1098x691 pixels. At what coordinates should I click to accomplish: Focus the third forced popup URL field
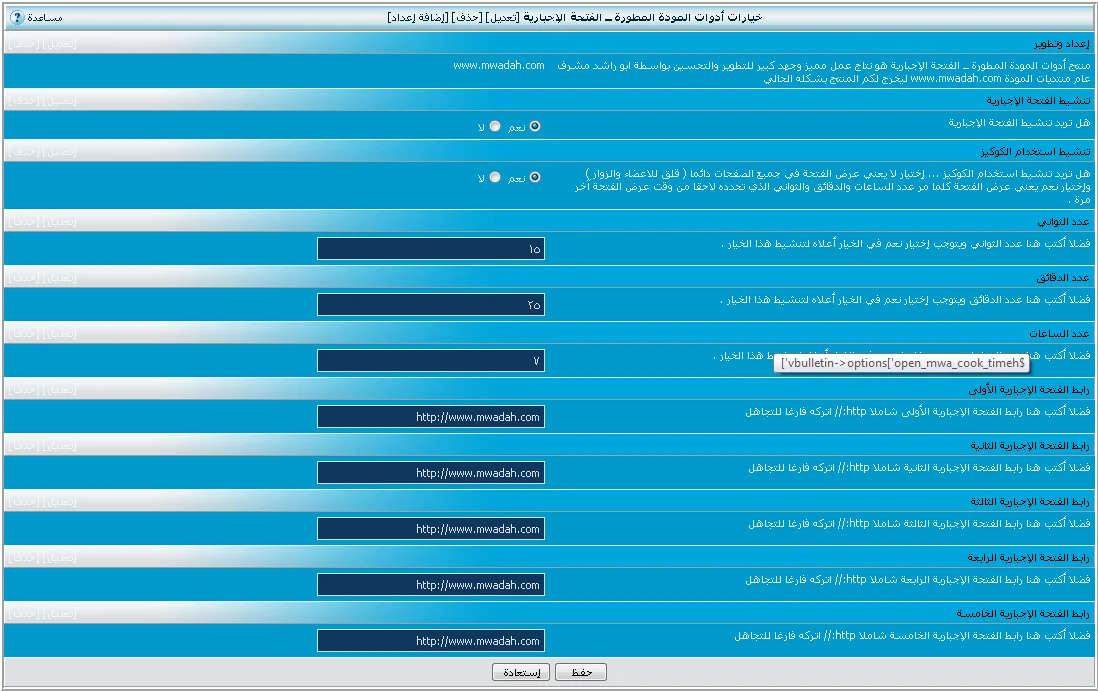click(431, 529)
